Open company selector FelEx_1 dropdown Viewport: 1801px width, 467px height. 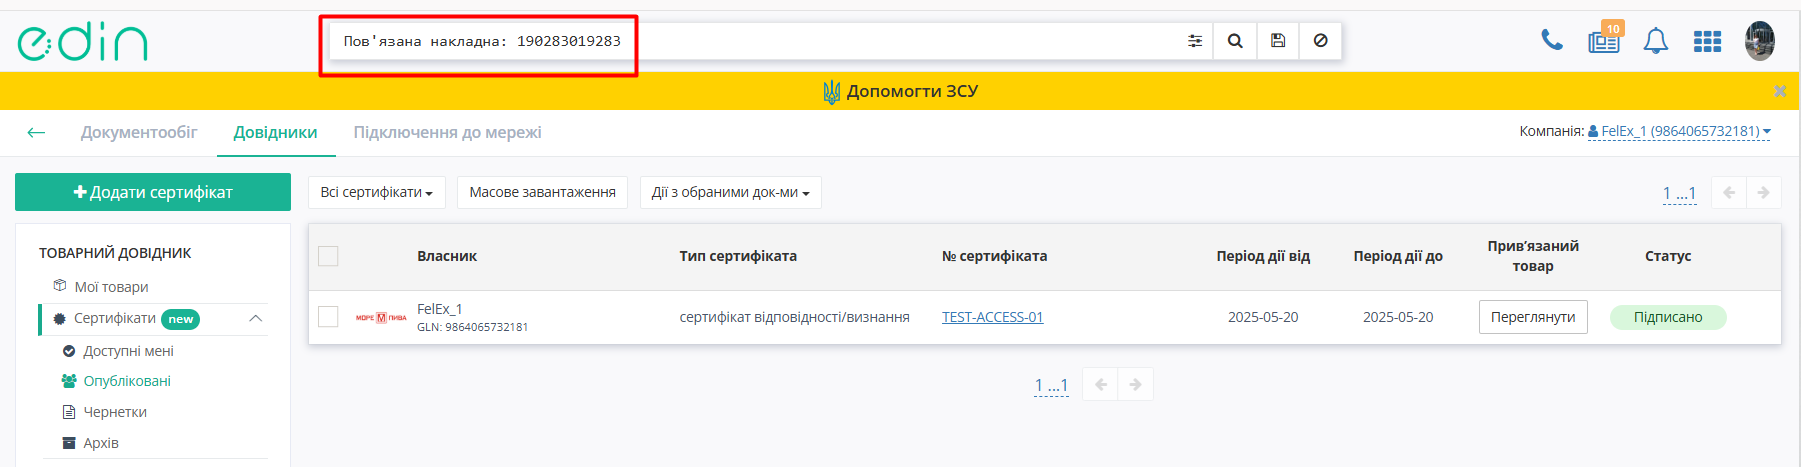[1679, 131]
